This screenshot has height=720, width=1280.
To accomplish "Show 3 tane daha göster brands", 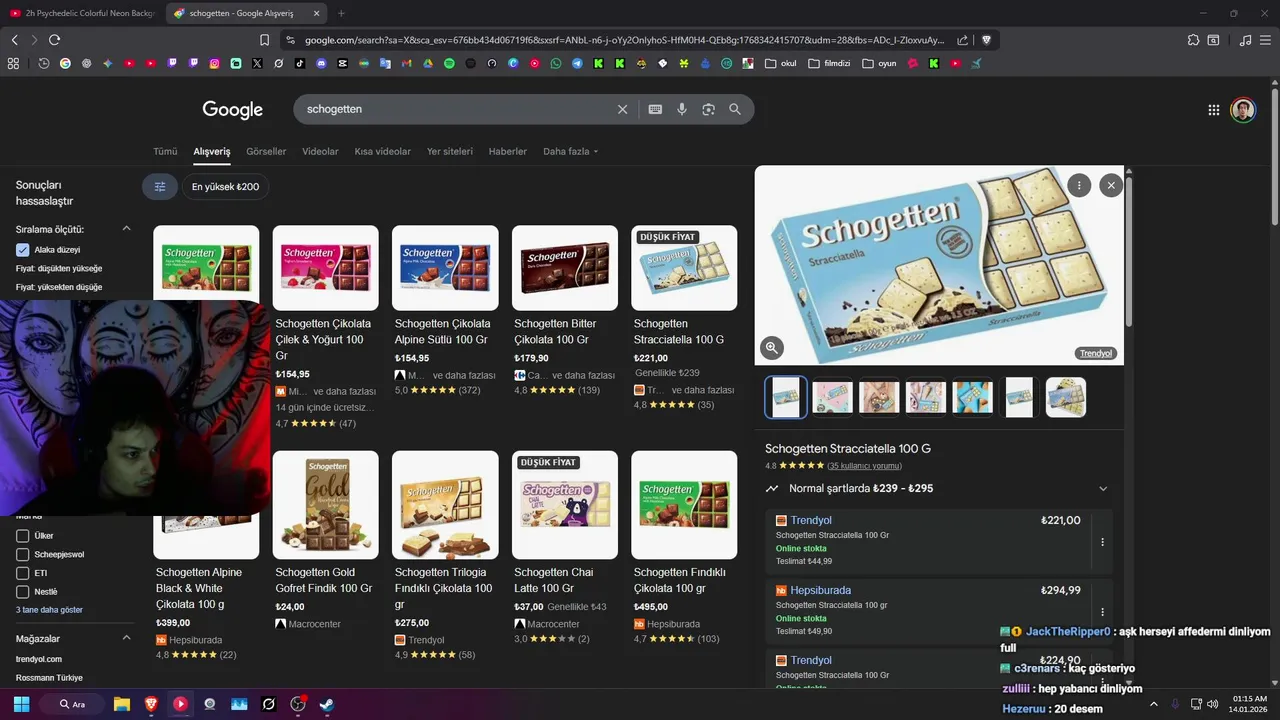I will [49, 610].
